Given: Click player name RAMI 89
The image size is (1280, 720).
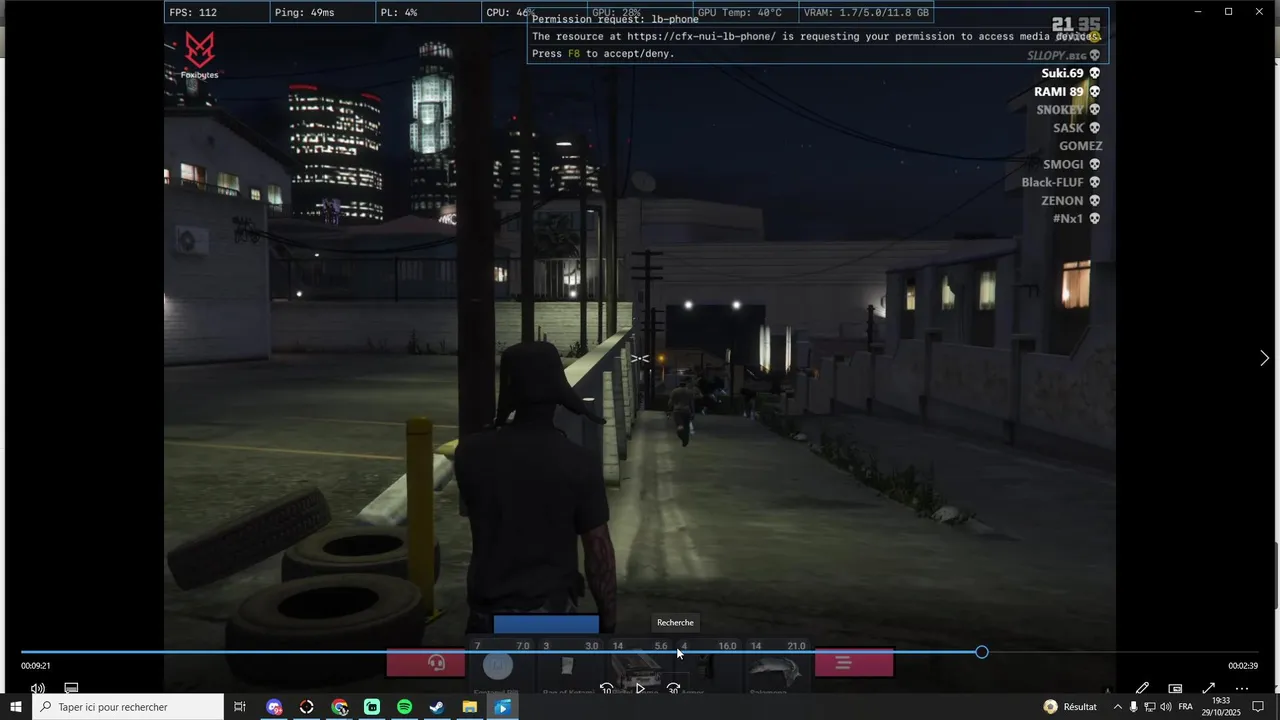Looking at the screenshot, I should [1059, 92].
